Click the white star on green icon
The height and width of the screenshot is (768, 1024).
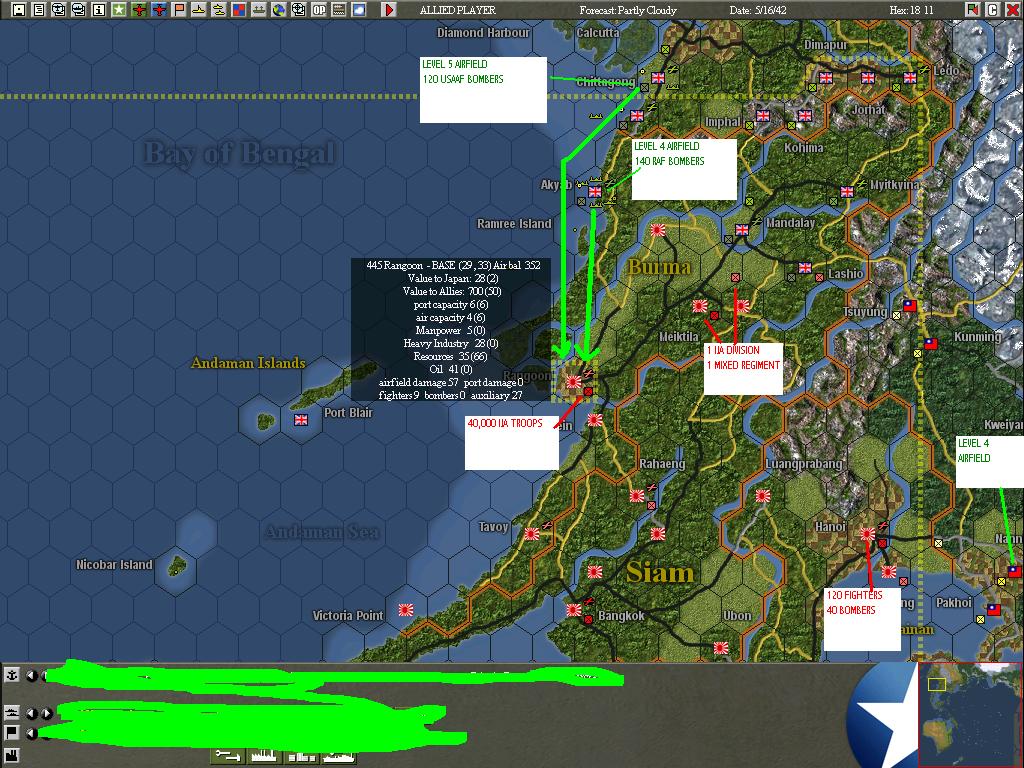click(x=119, y=10)
